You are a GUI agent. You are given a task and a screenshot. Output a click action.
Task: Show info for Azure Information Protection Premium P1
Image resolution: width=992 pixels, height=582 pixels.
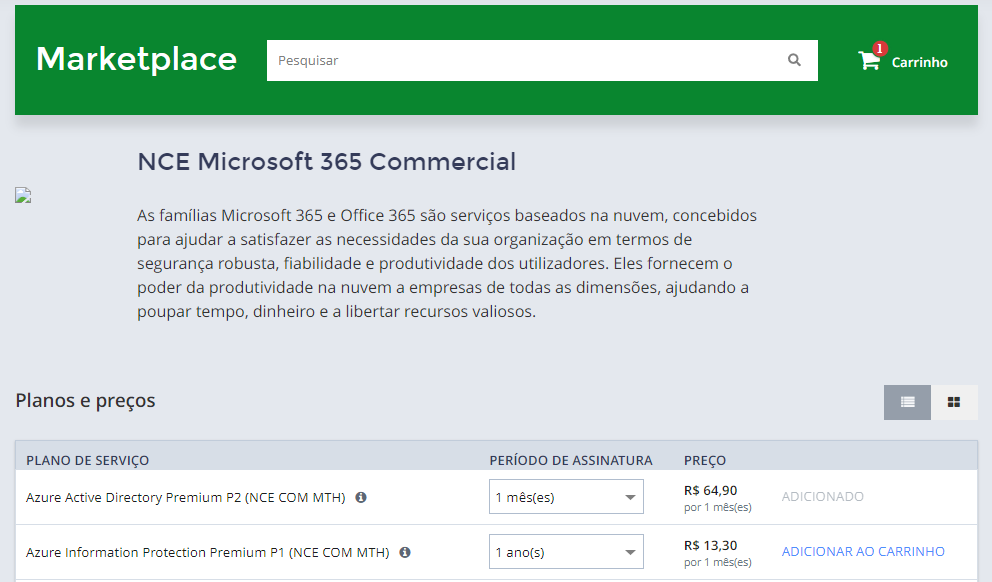(x=405, y=552)
